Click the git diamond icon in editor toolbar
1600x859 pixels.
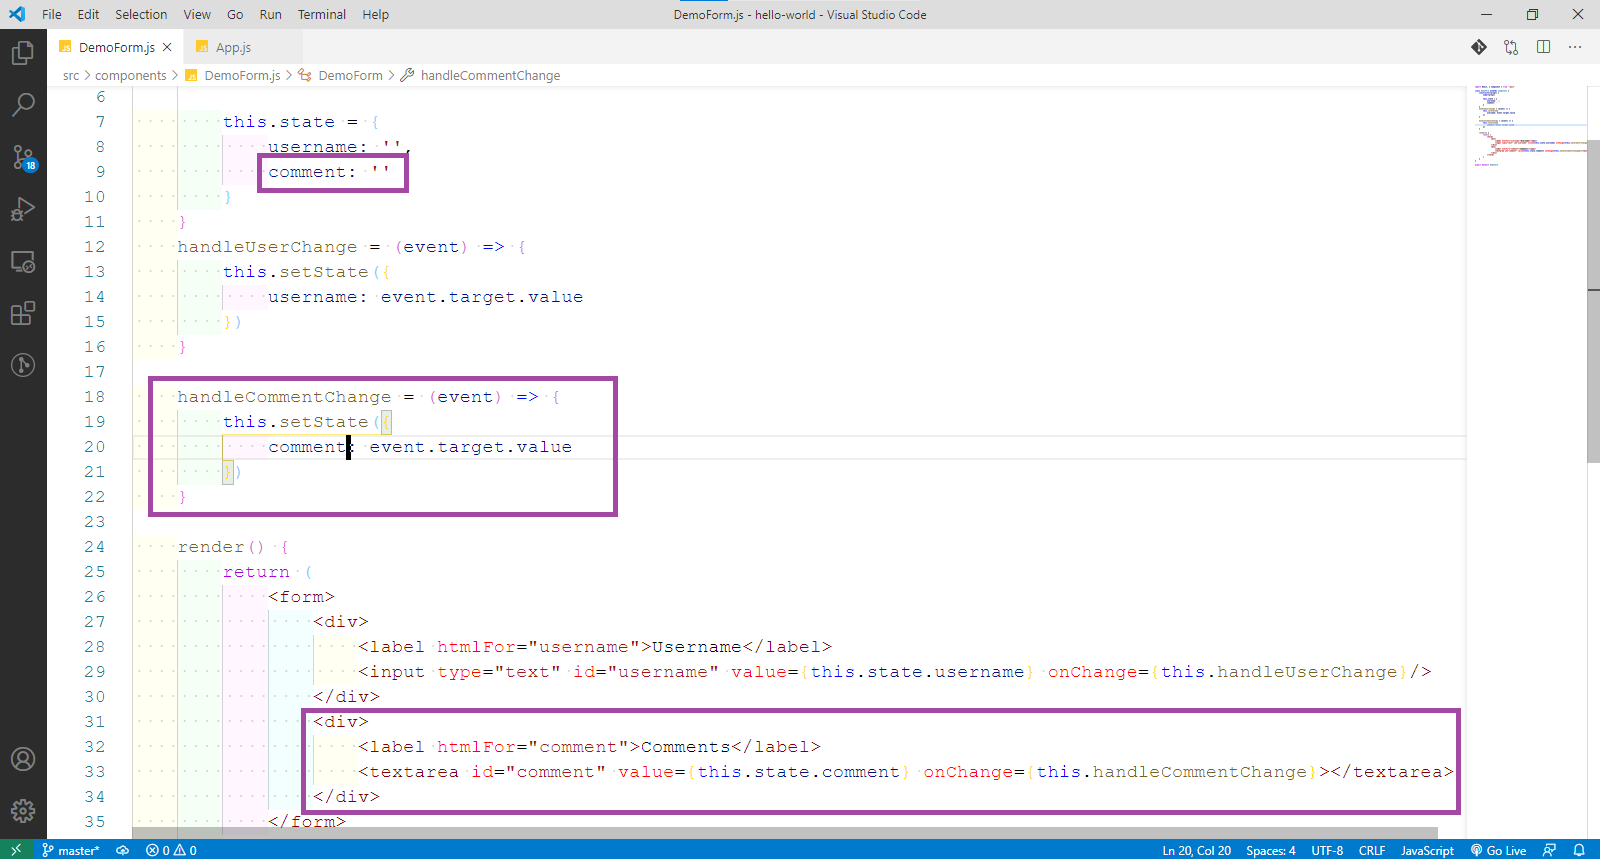pos(1479,47)
